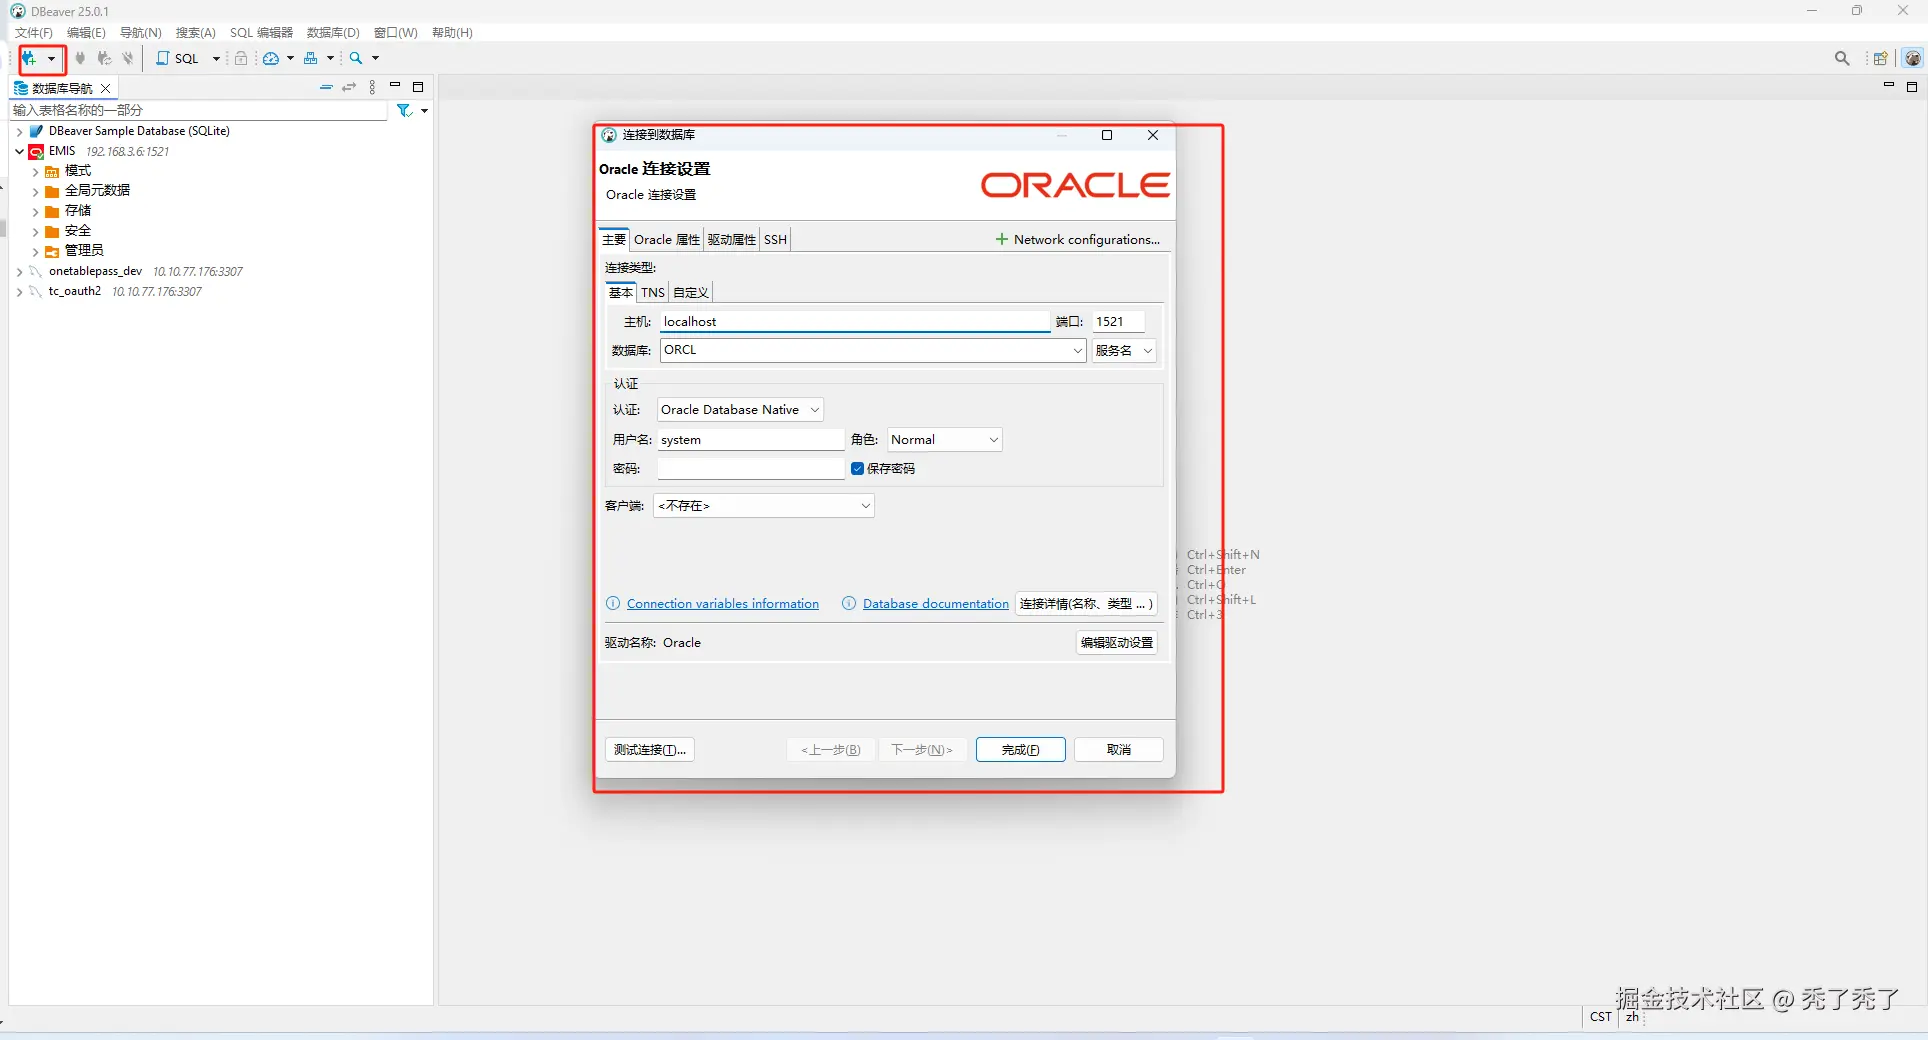
Task: Click the dashboard gauge icon in toolbar
Action: [x=271, y=59]
